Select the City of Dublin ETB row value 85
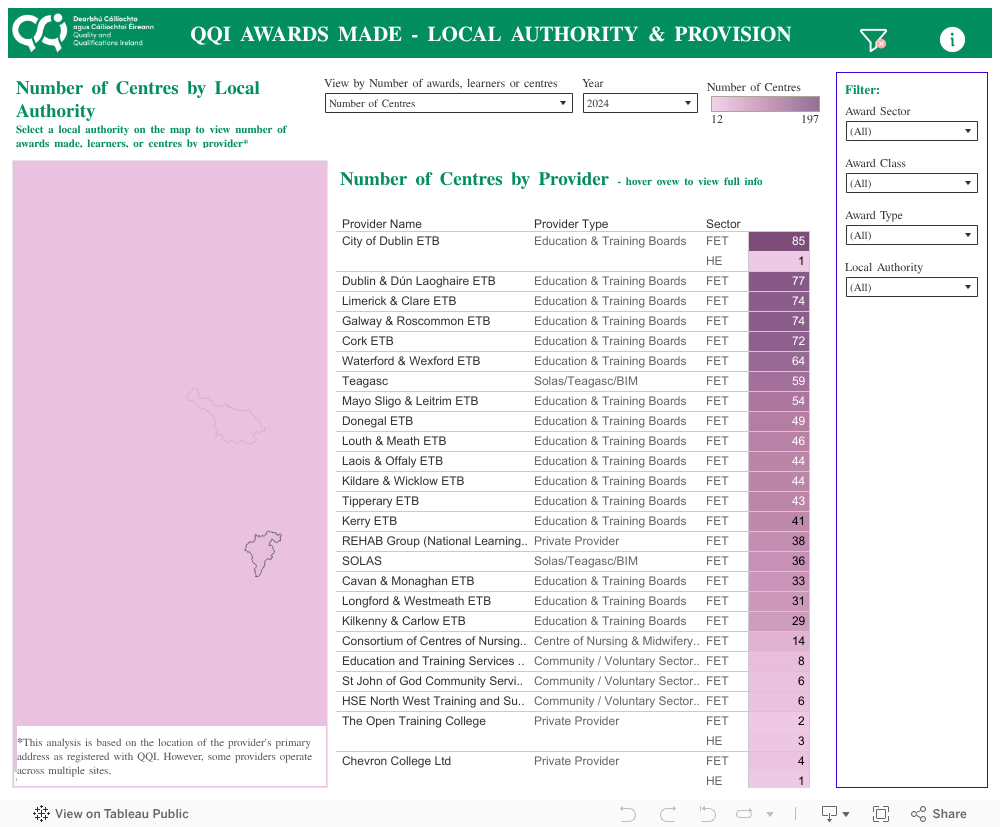Screen dimensions: 1000x827 tap(778, 241)
